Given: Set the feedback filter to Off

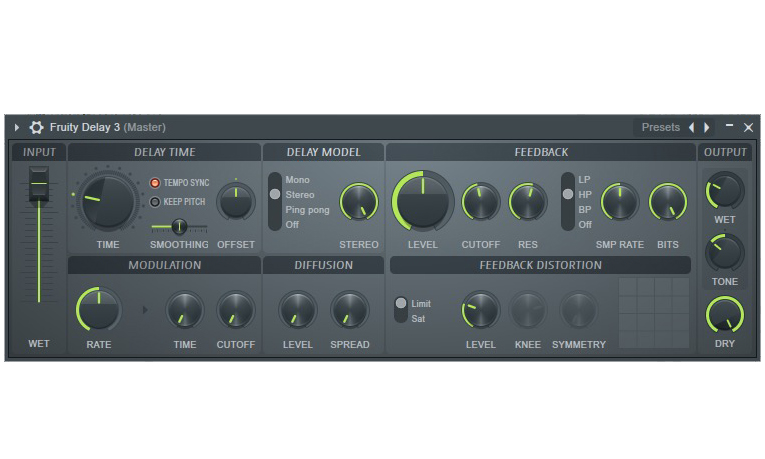Looking at the screenshot, I should tap(585, 224).
